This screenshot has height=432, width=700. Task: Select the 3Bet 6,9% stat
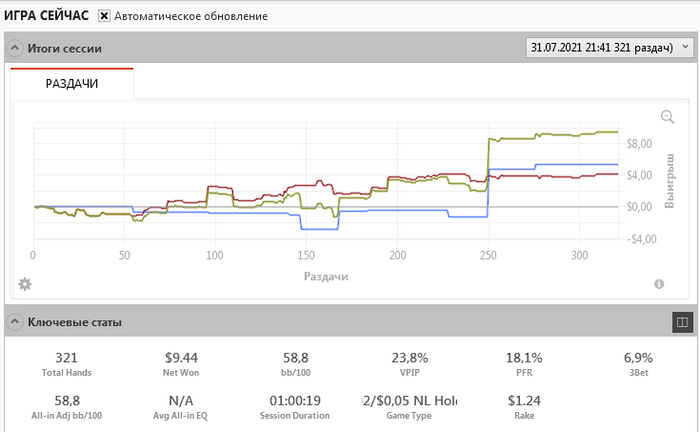(637, 363)
